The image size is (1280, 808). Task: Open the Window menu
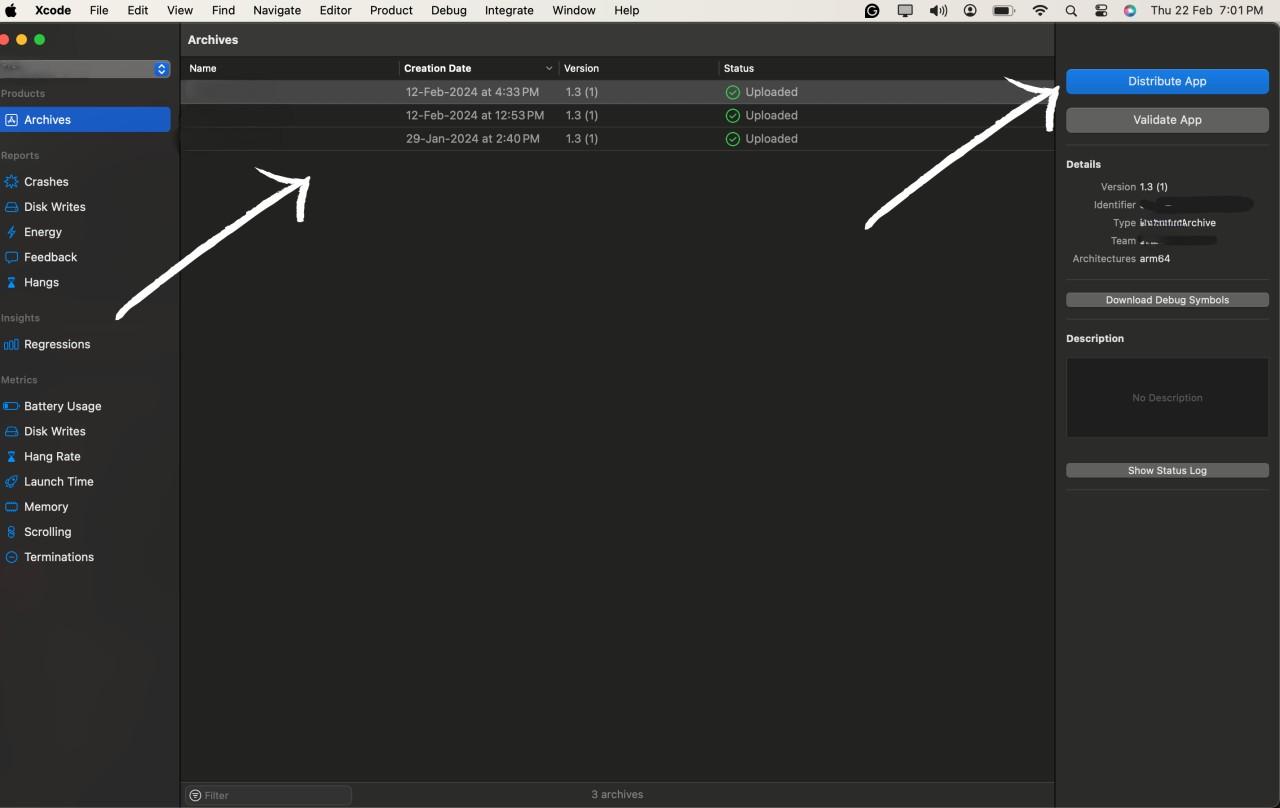(x=574, y=10)
